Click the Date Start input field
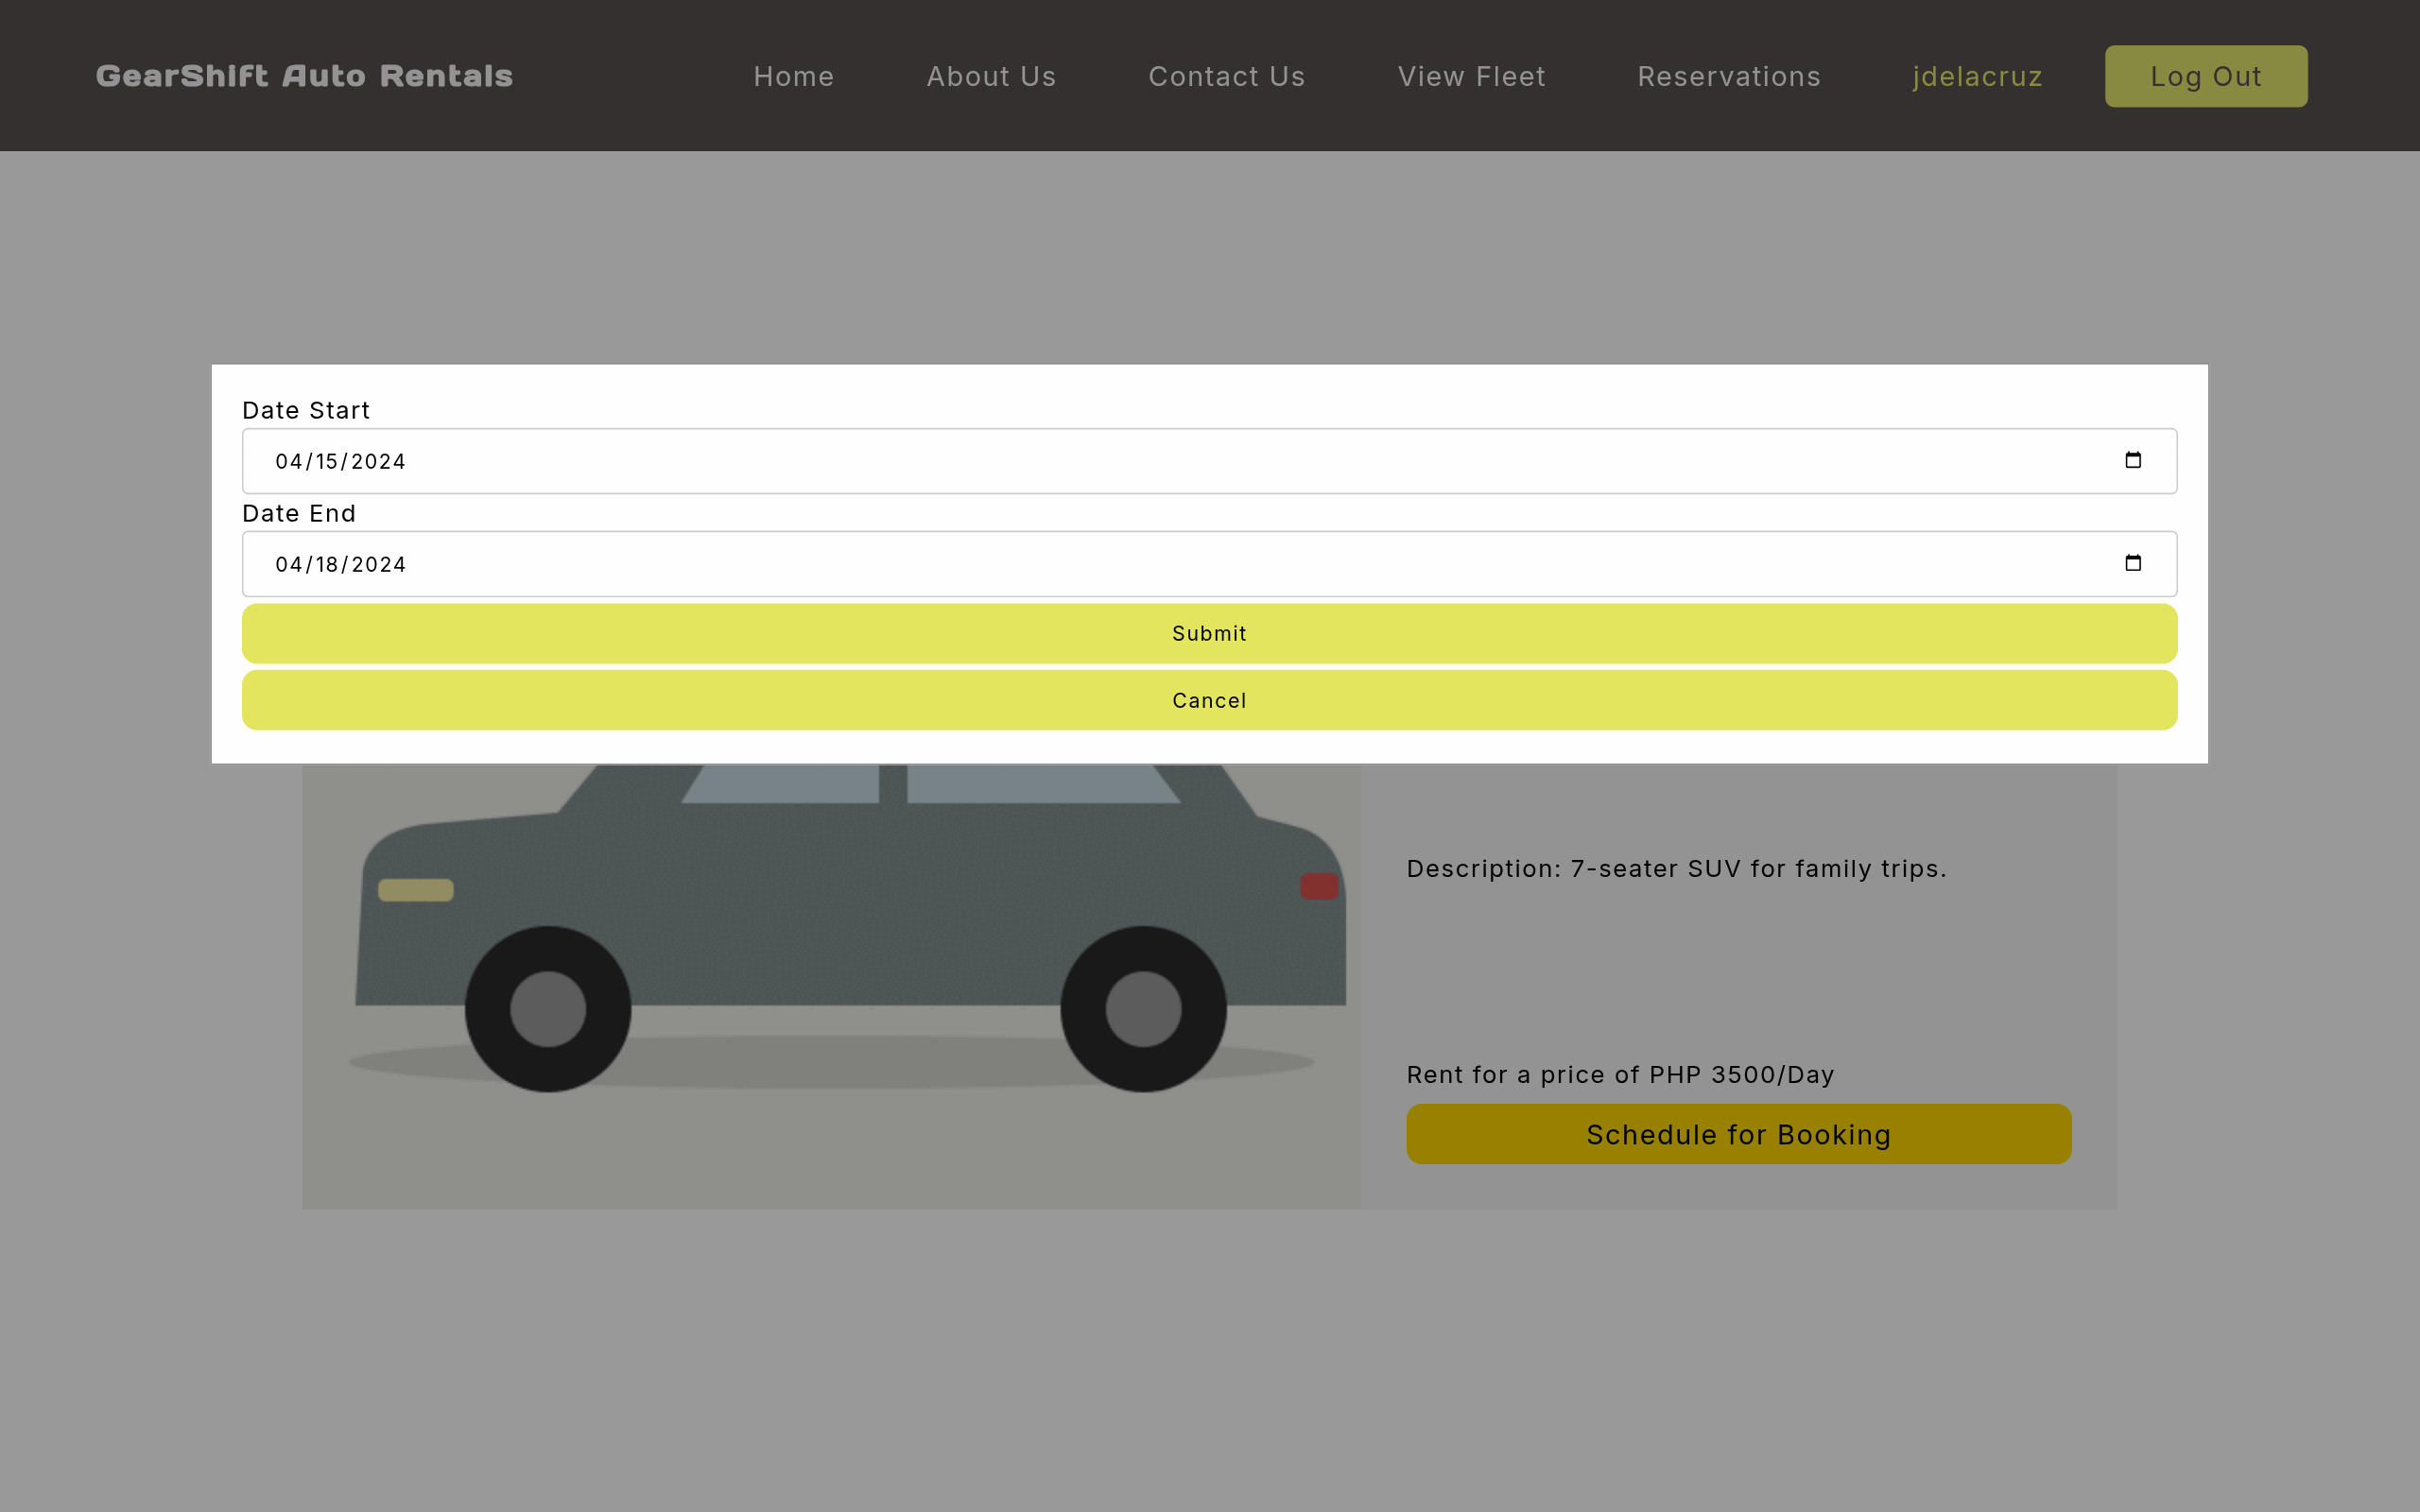The image size is (2420, 1512). point(1209,461)
